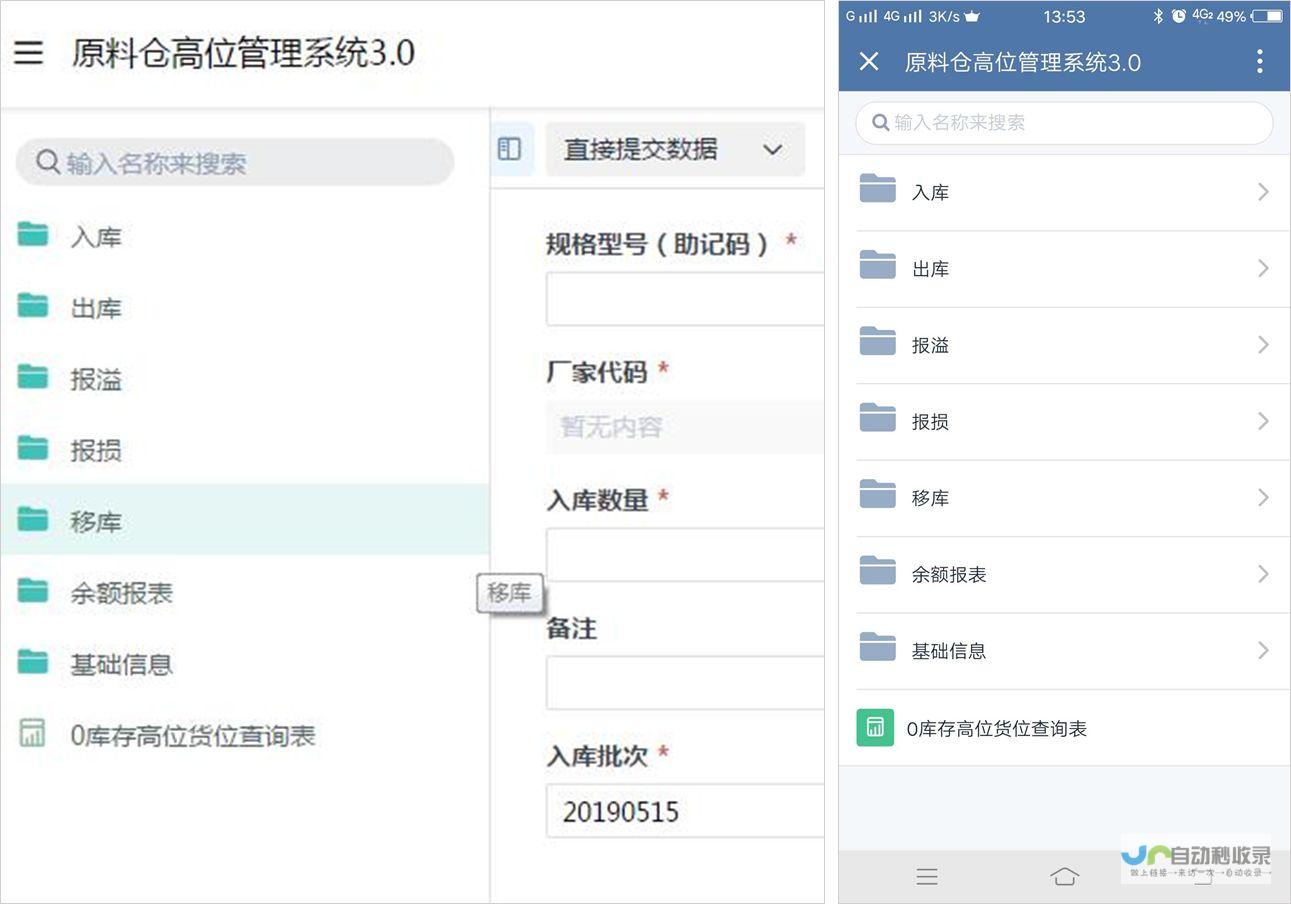1291x904 pixels.
Task: Click the mobile 基础信息 folder icon
Action: (x=878, y=647)
